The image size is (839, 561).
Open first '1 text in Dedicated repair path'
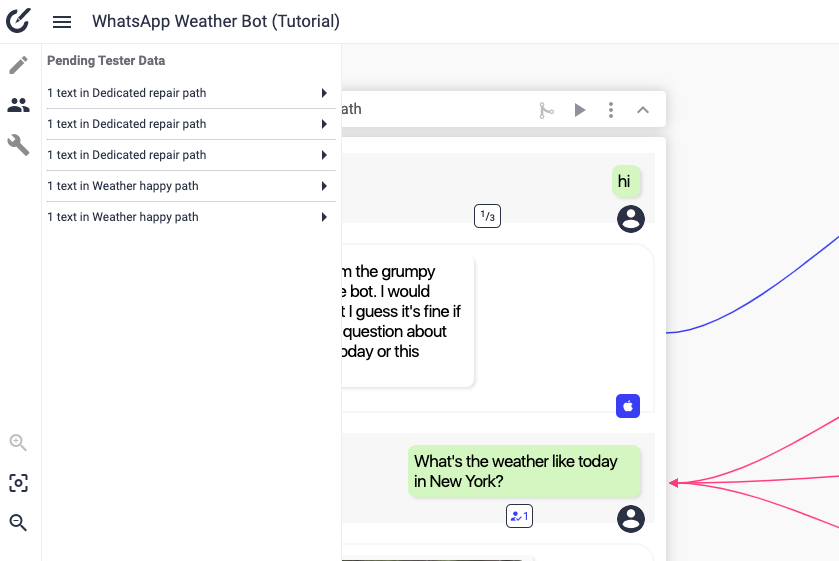(191, 93)
